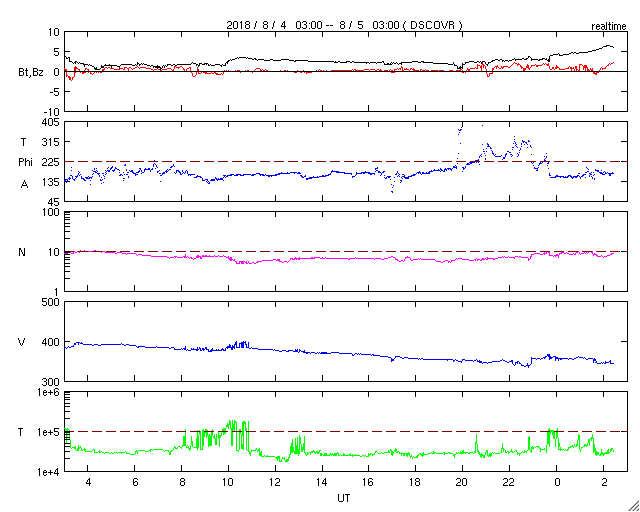Click the '-5' value on Bt,Bz axis
The image size is (640, 512).
(x=54, y=92)
